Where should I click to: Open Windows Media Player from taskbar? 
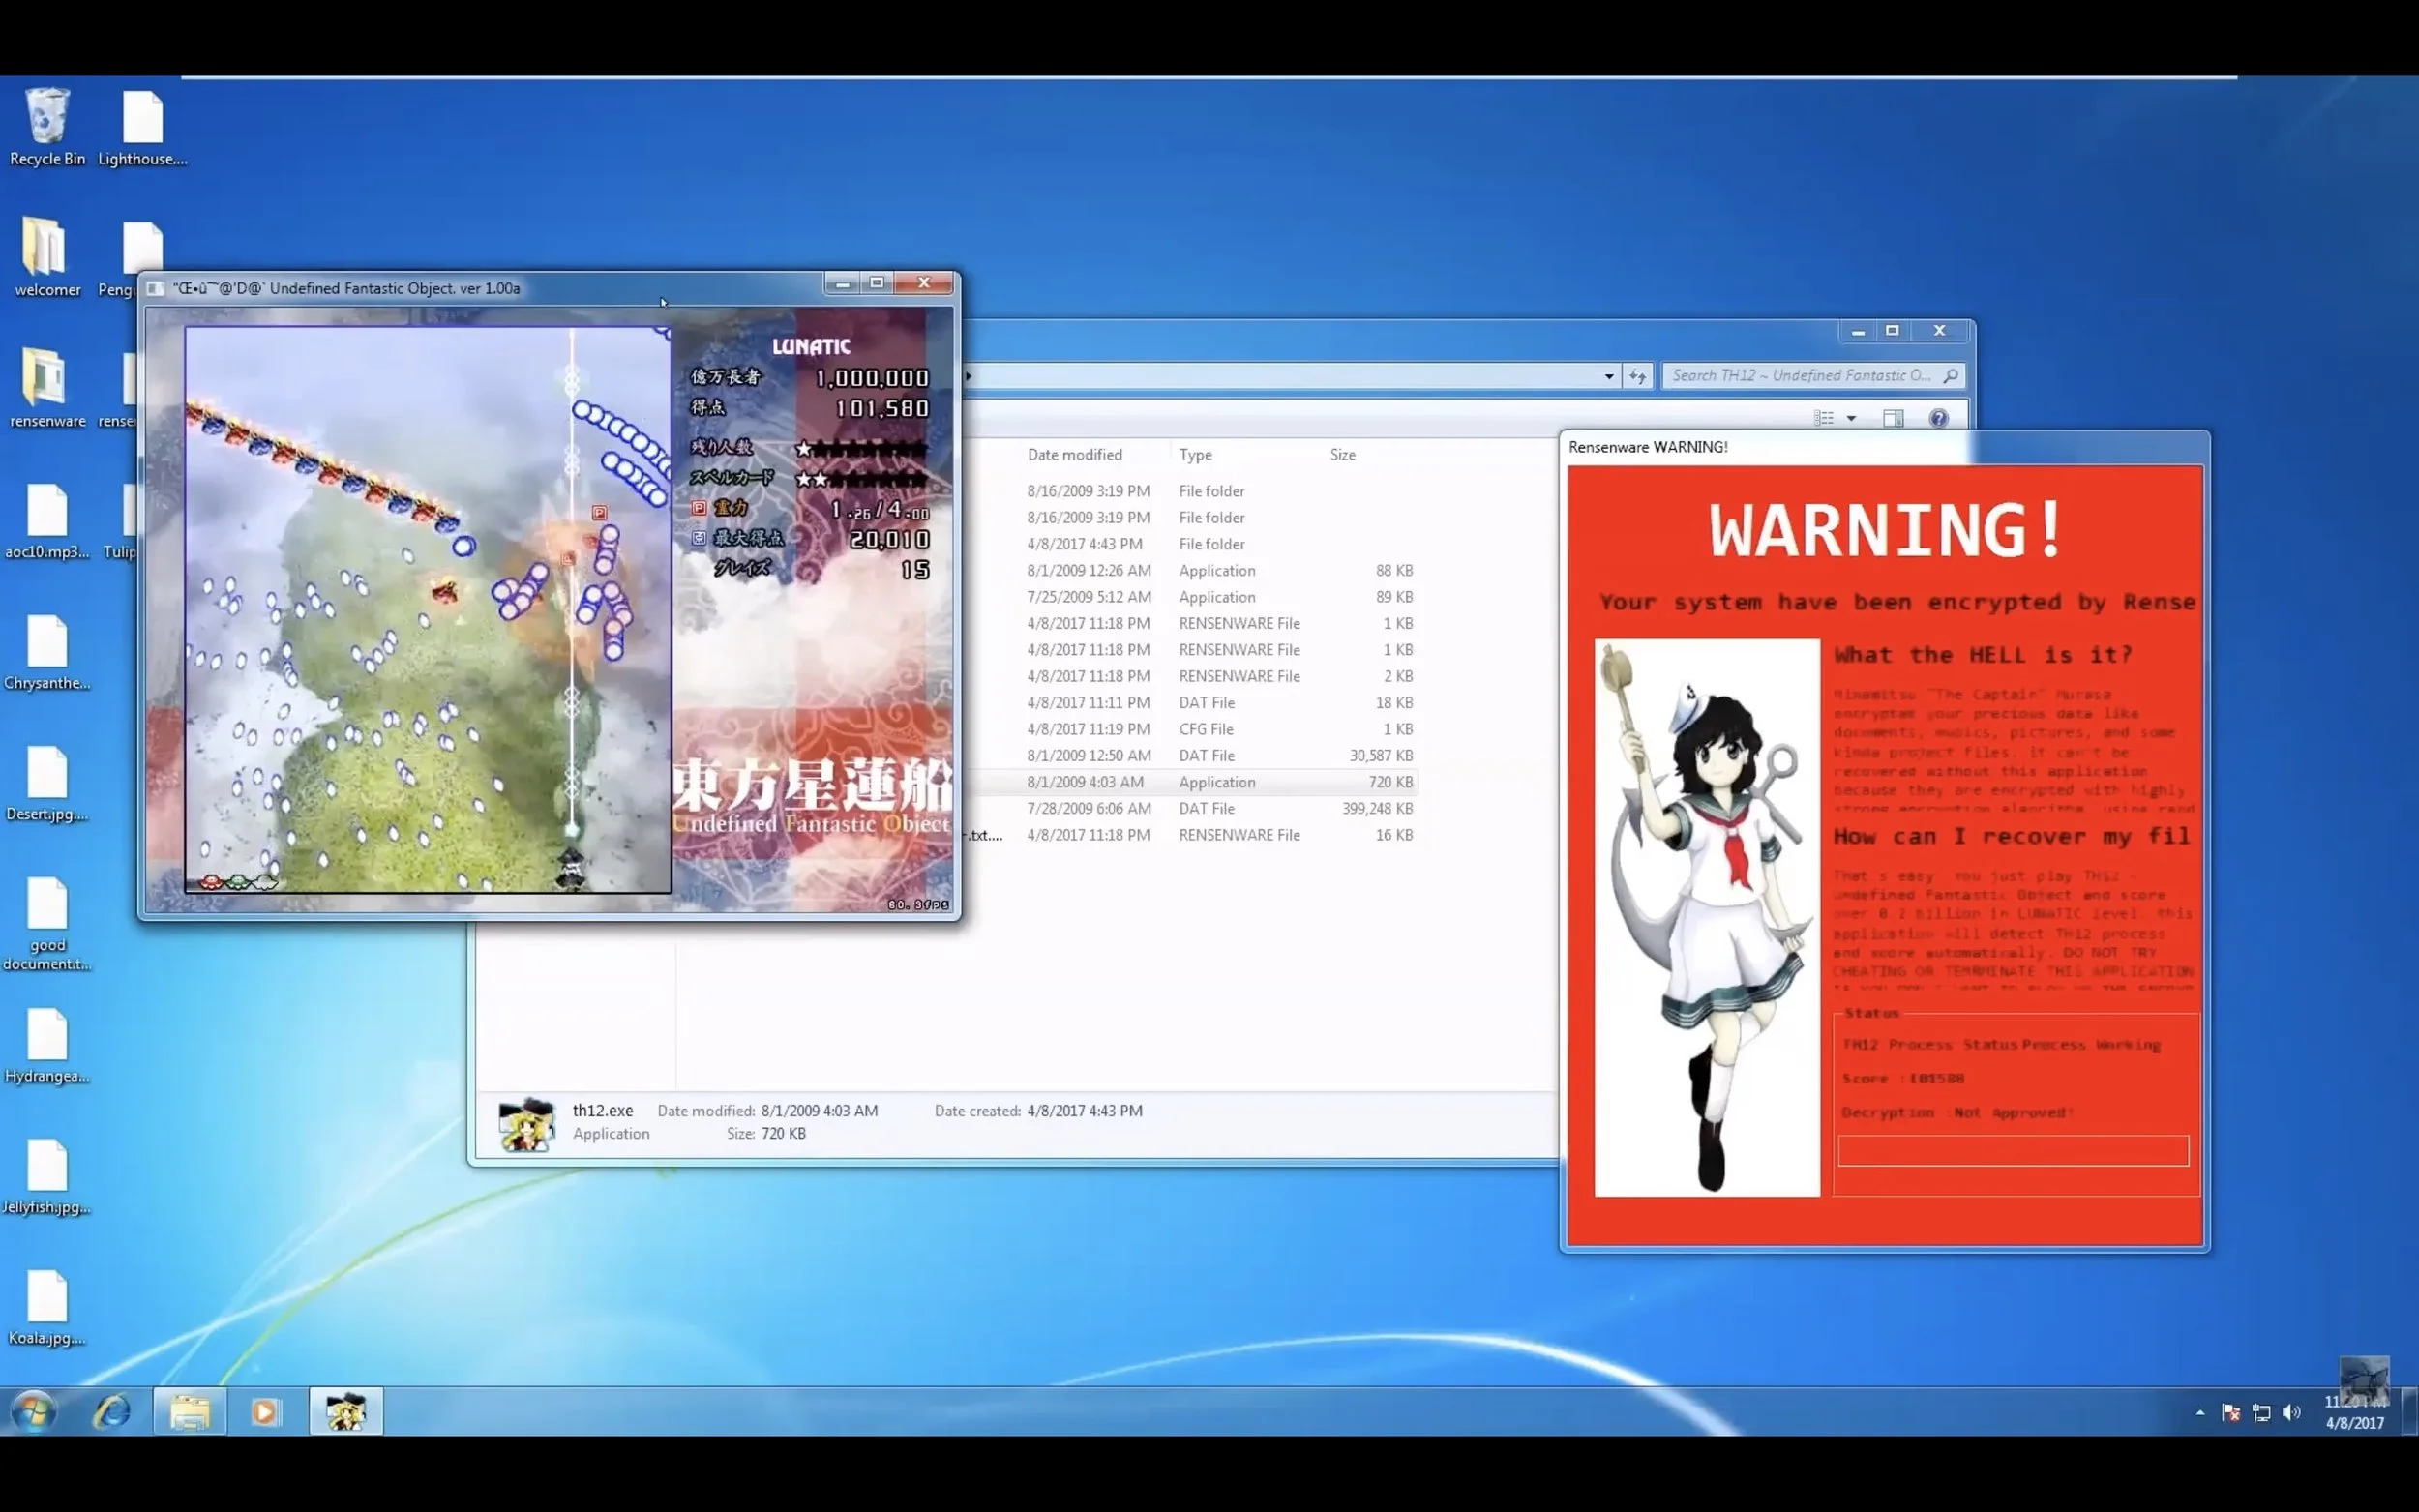pos(265,1411)
